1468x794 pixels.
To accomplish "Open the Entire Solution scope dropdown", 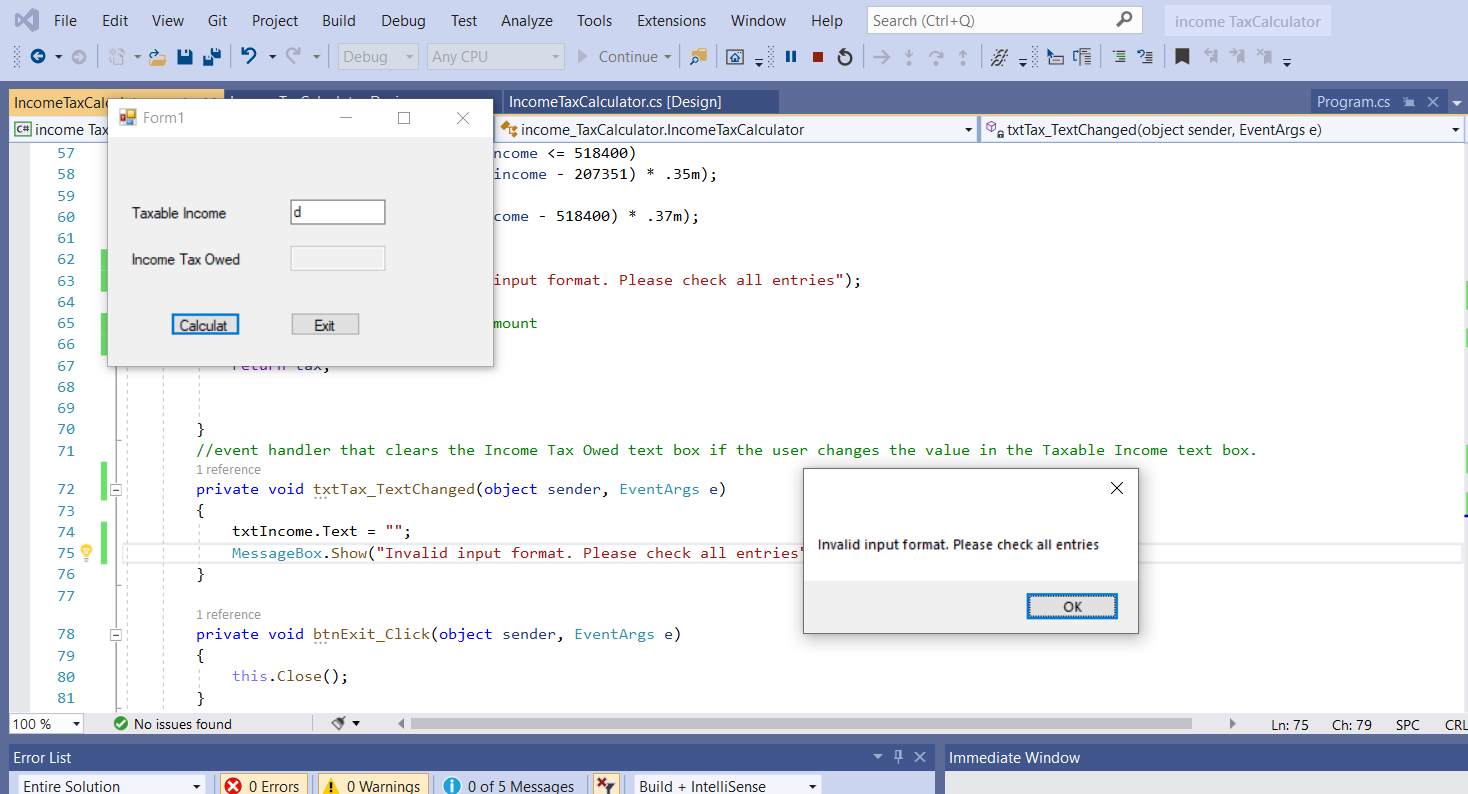I will pos(110,785).
